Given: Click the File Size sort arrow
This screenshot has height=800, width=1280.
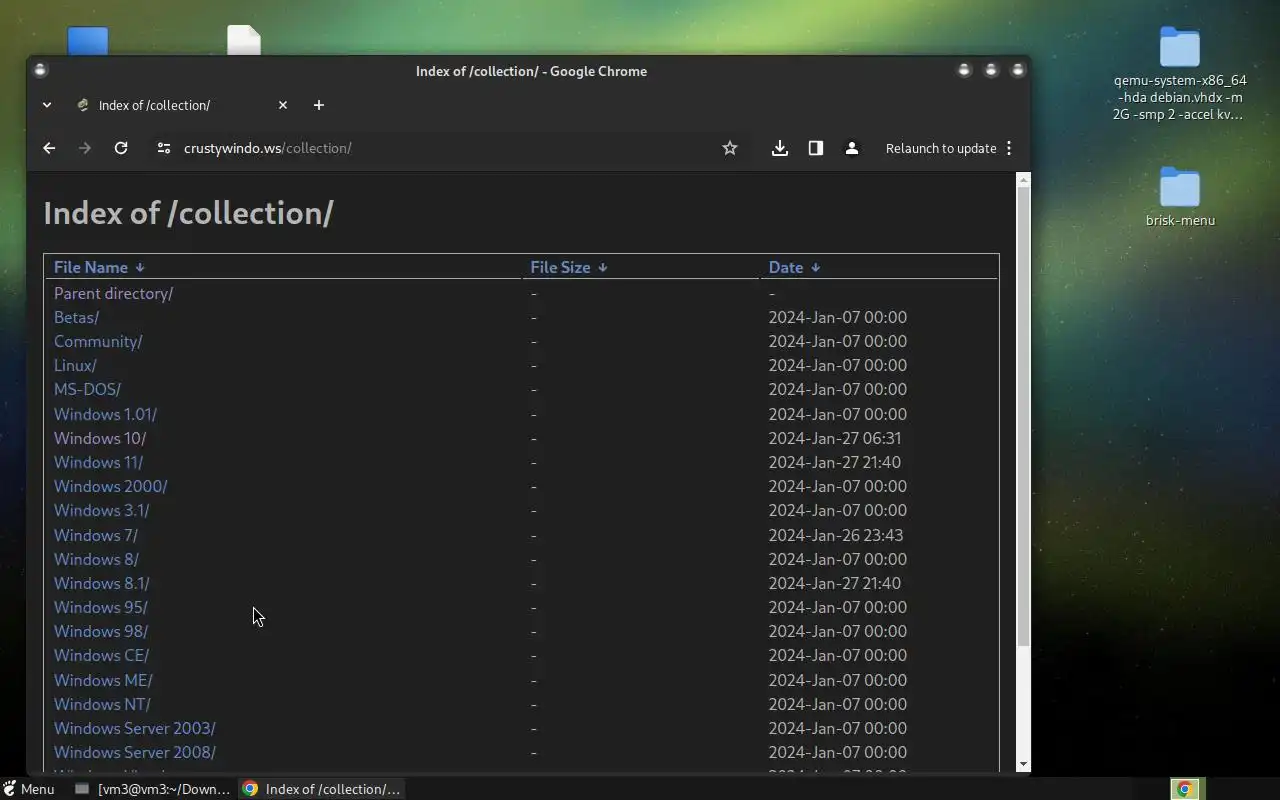Looking at the screenshot, I should [603, 268].
